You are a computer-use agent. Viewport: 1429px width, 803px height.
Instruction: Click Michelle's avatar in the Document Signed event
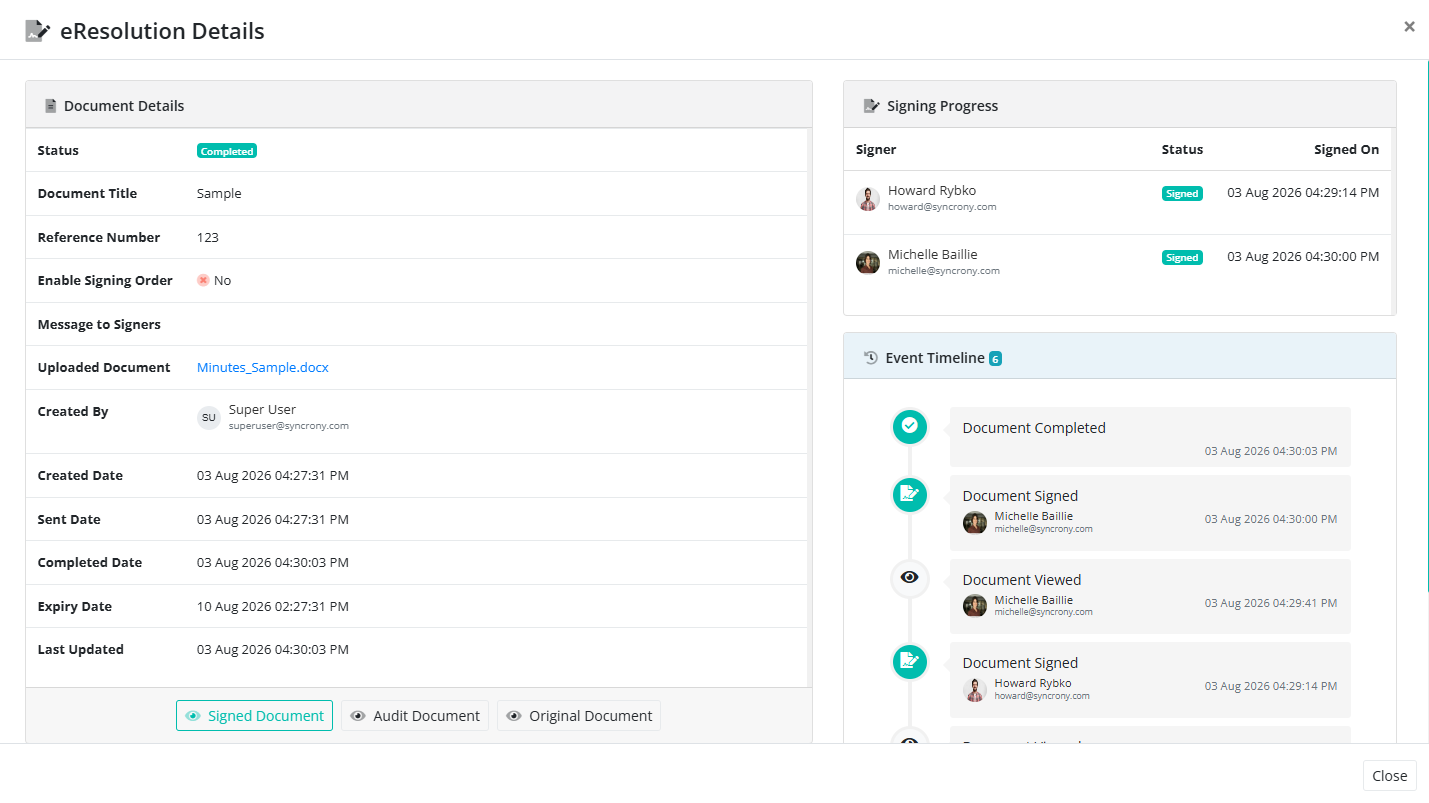click(975, 522)
